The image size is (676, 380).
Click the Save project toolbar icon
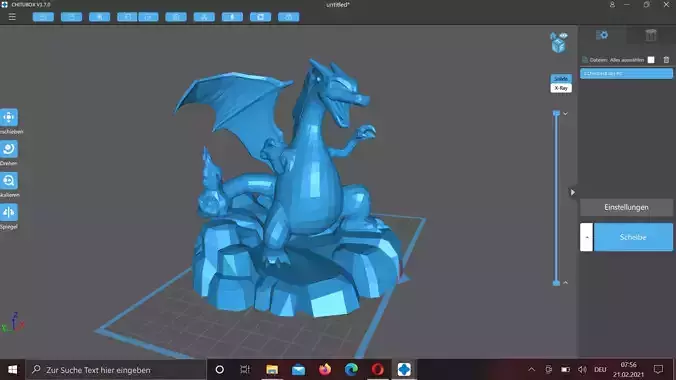(72, 17)
